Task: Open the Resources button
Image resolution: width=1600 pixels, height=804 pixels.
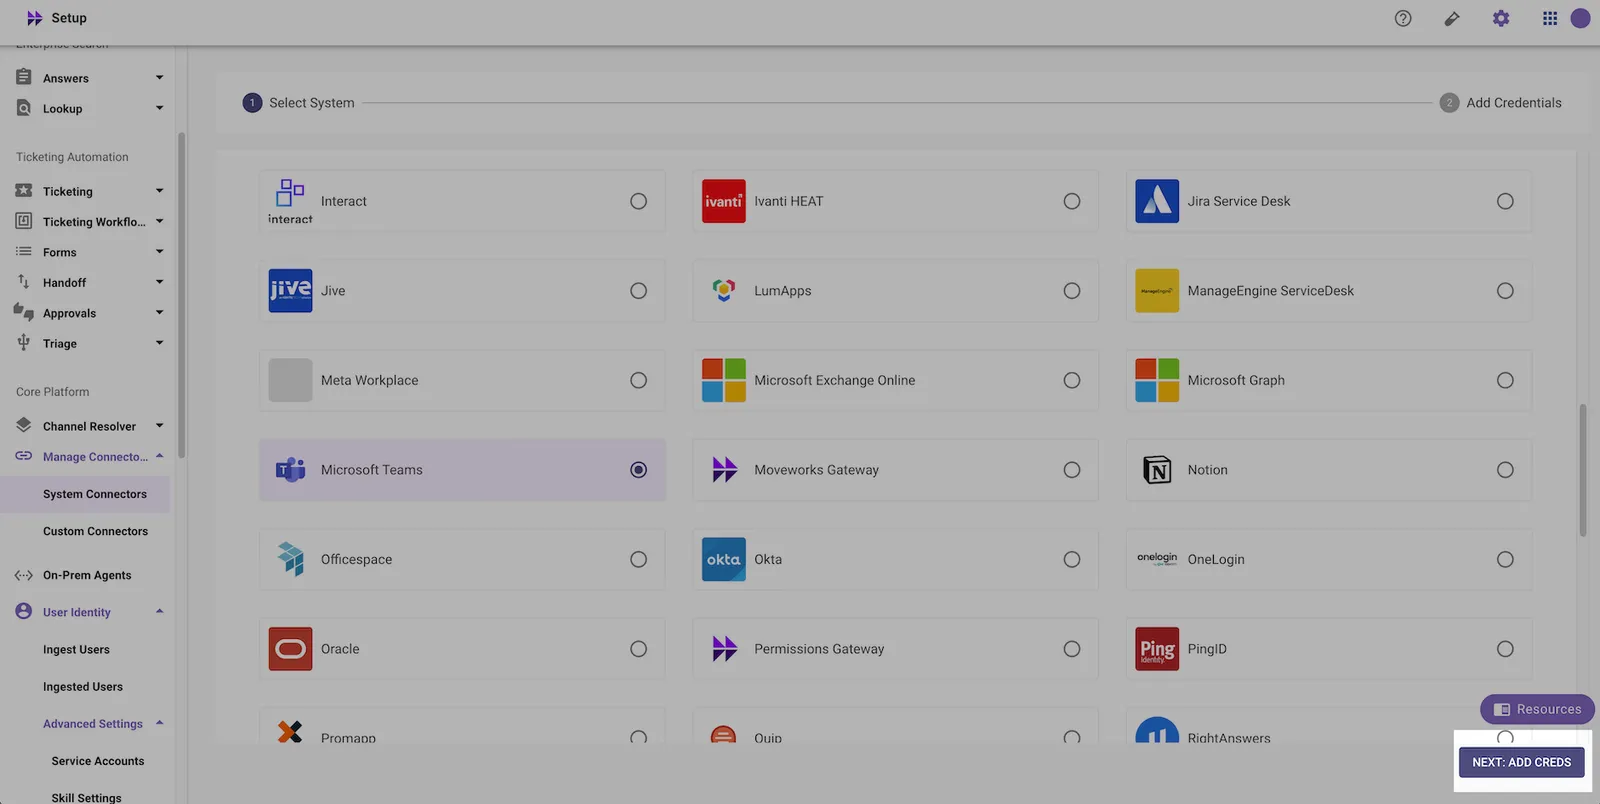Action: [1537, 709]
